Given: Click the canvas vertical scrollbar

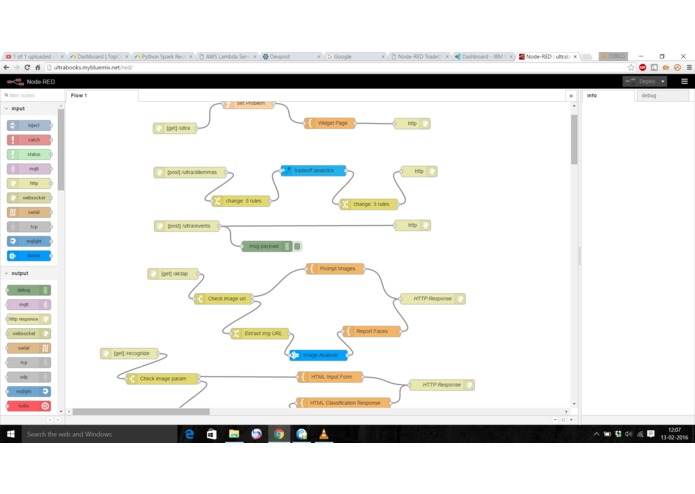Looking at the screenshot, I should click(574, 140).
